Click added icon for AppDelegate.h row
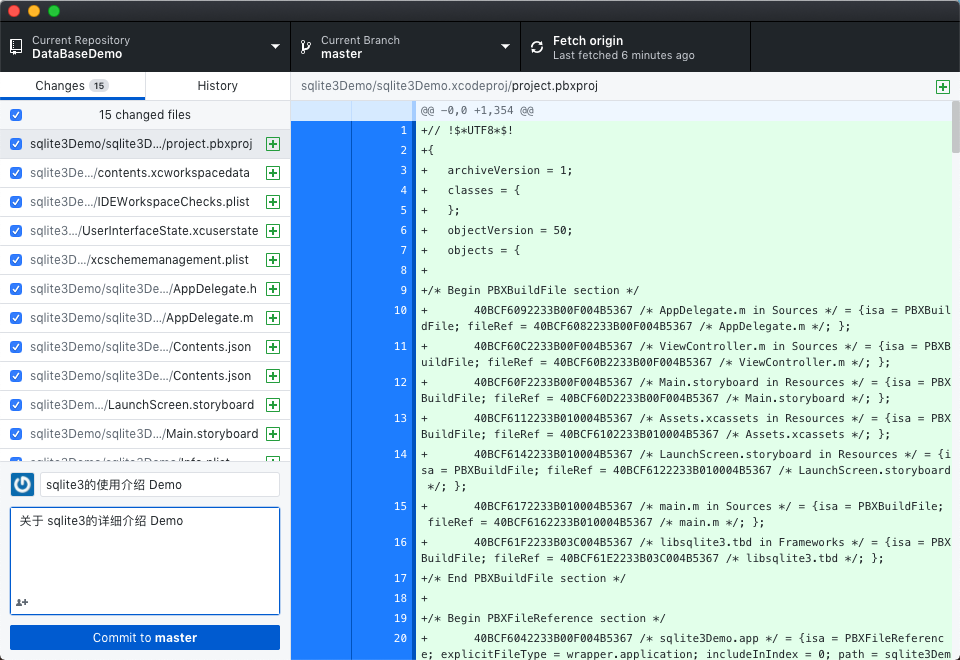 (273, 289)
